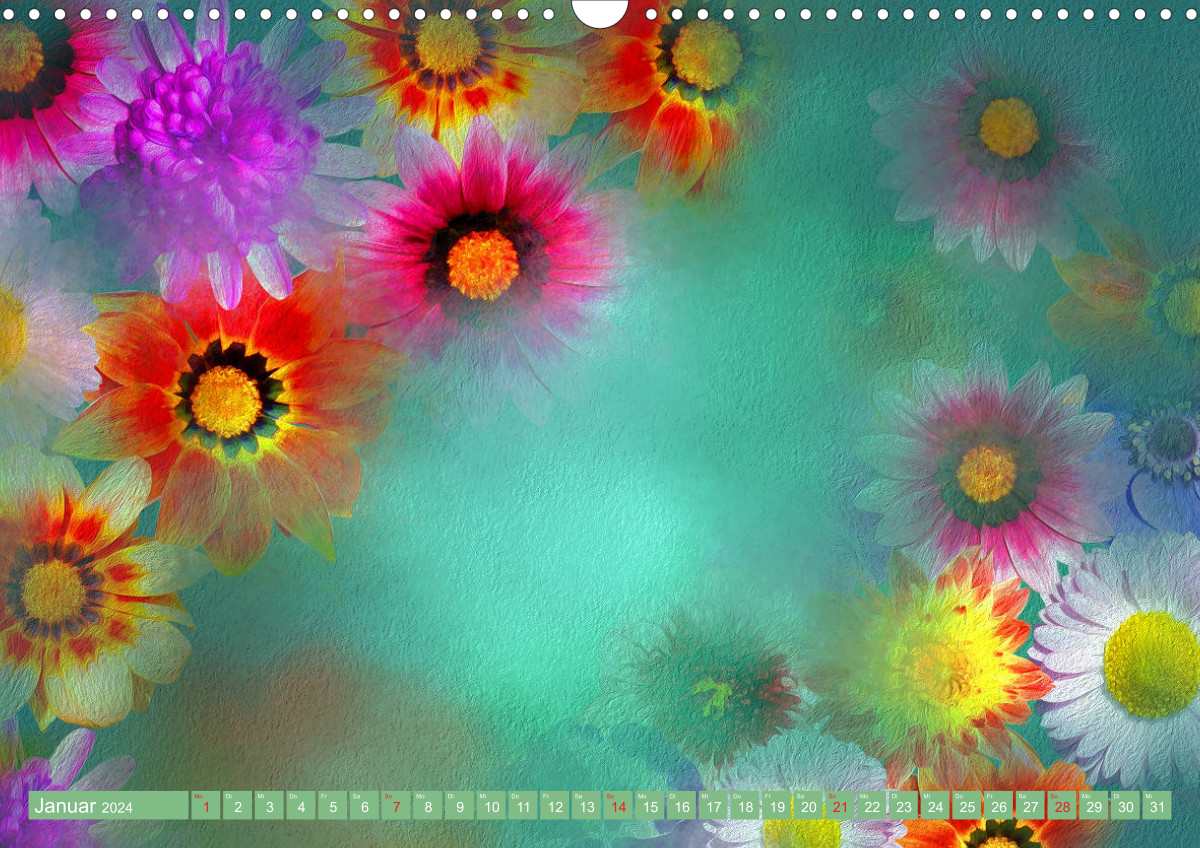The height and width of the screenshot is (848, 1200).
Task: Select Saturday the 6th date cell
Action: (x=364, y=805)
